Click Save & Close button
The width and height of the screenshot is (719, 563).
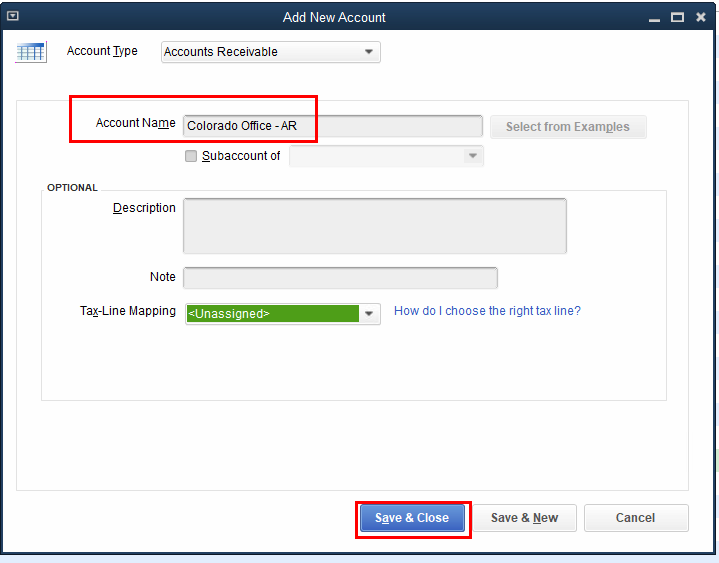(x=412, y=518)
